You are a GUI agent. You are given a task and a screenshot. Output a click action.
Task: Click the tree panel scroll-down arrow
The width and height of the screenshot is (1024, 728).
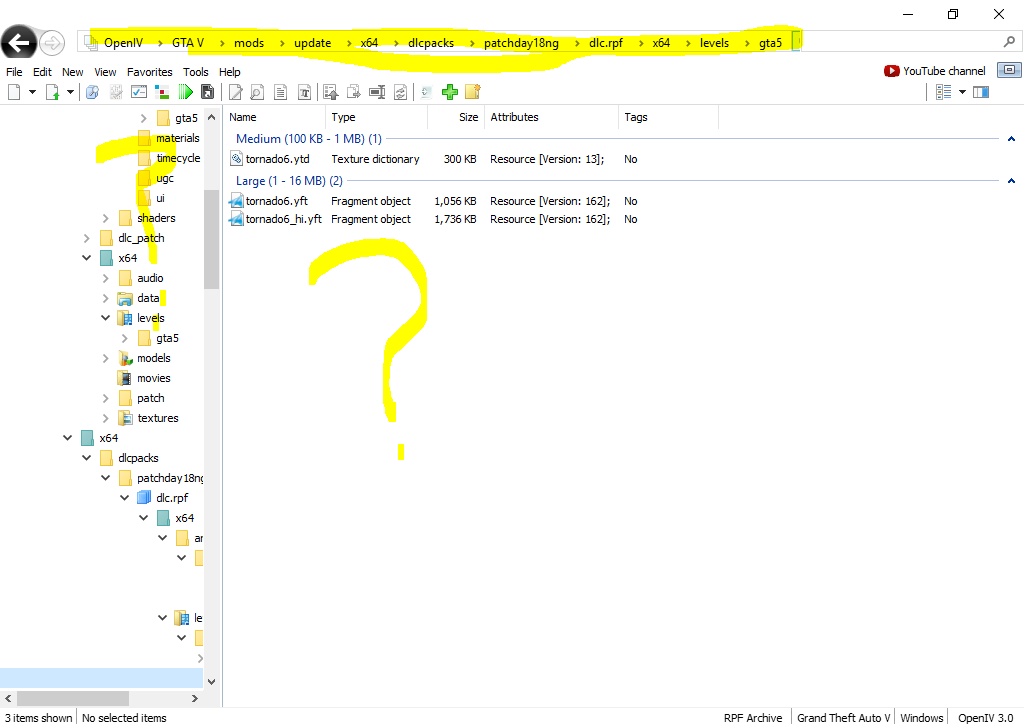click(x=211, y=682)
